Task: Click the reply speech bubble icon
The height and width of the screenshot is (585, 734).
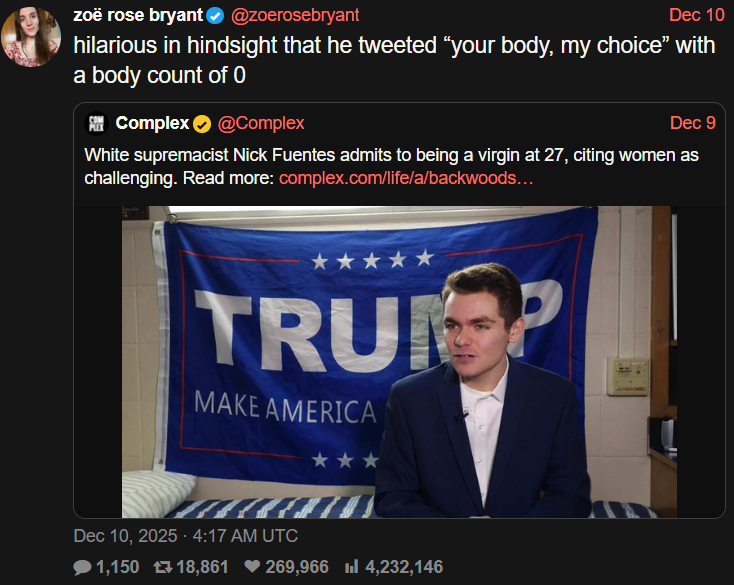Action: click(x=82, y=567)
